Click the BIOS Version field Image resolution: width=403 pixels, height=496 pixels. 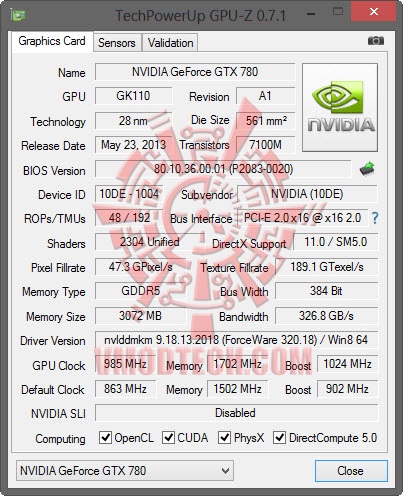tap(223, 169)
